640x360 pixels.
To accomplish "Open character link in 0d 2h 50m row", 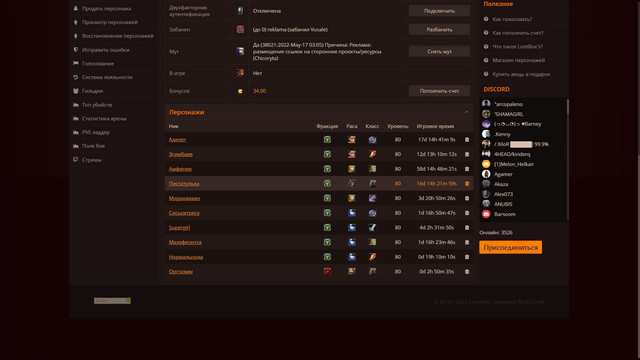I will point(181,271).
